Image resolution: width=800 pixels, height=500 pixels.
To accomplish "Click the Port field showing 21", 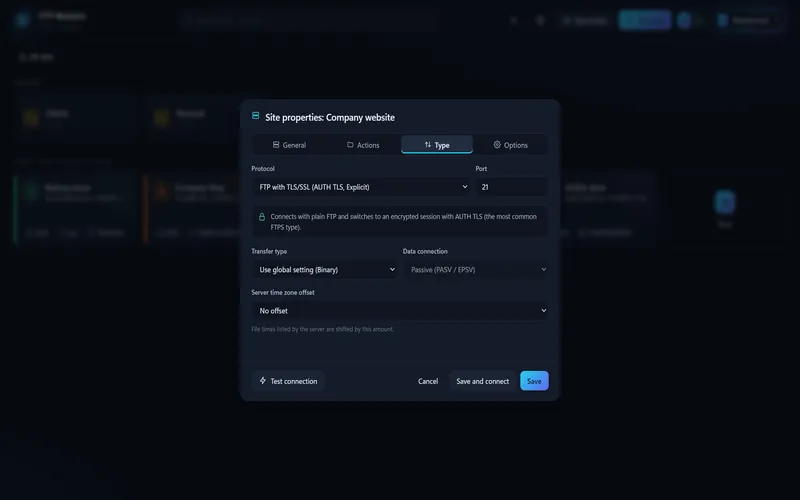I will coord(512,187).
